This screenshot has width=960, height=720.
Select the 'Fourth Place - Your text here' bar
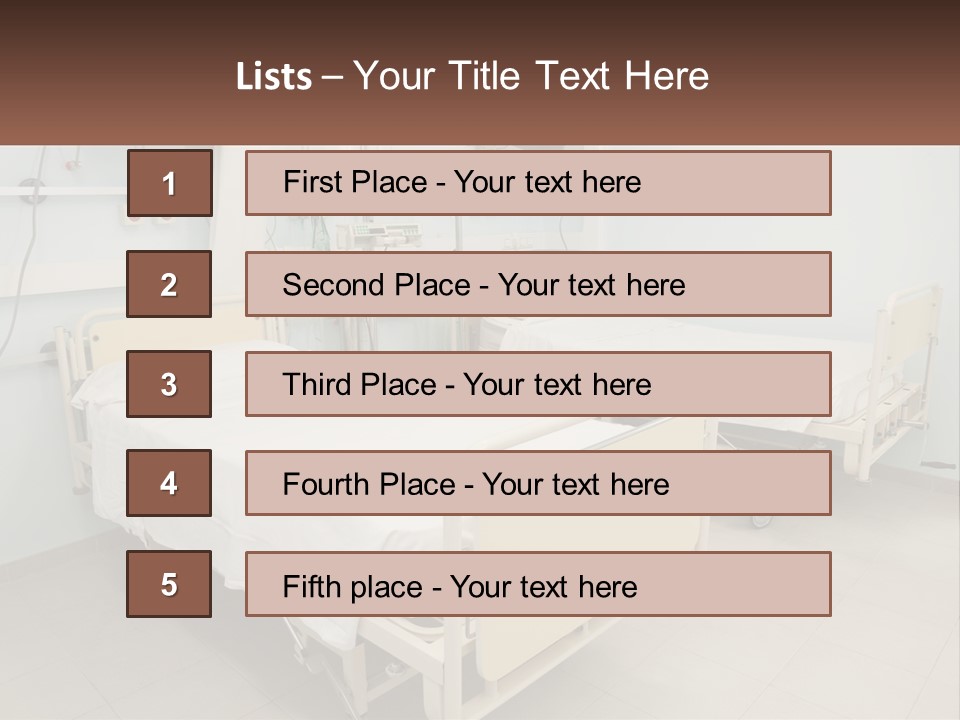click(538, 483)
